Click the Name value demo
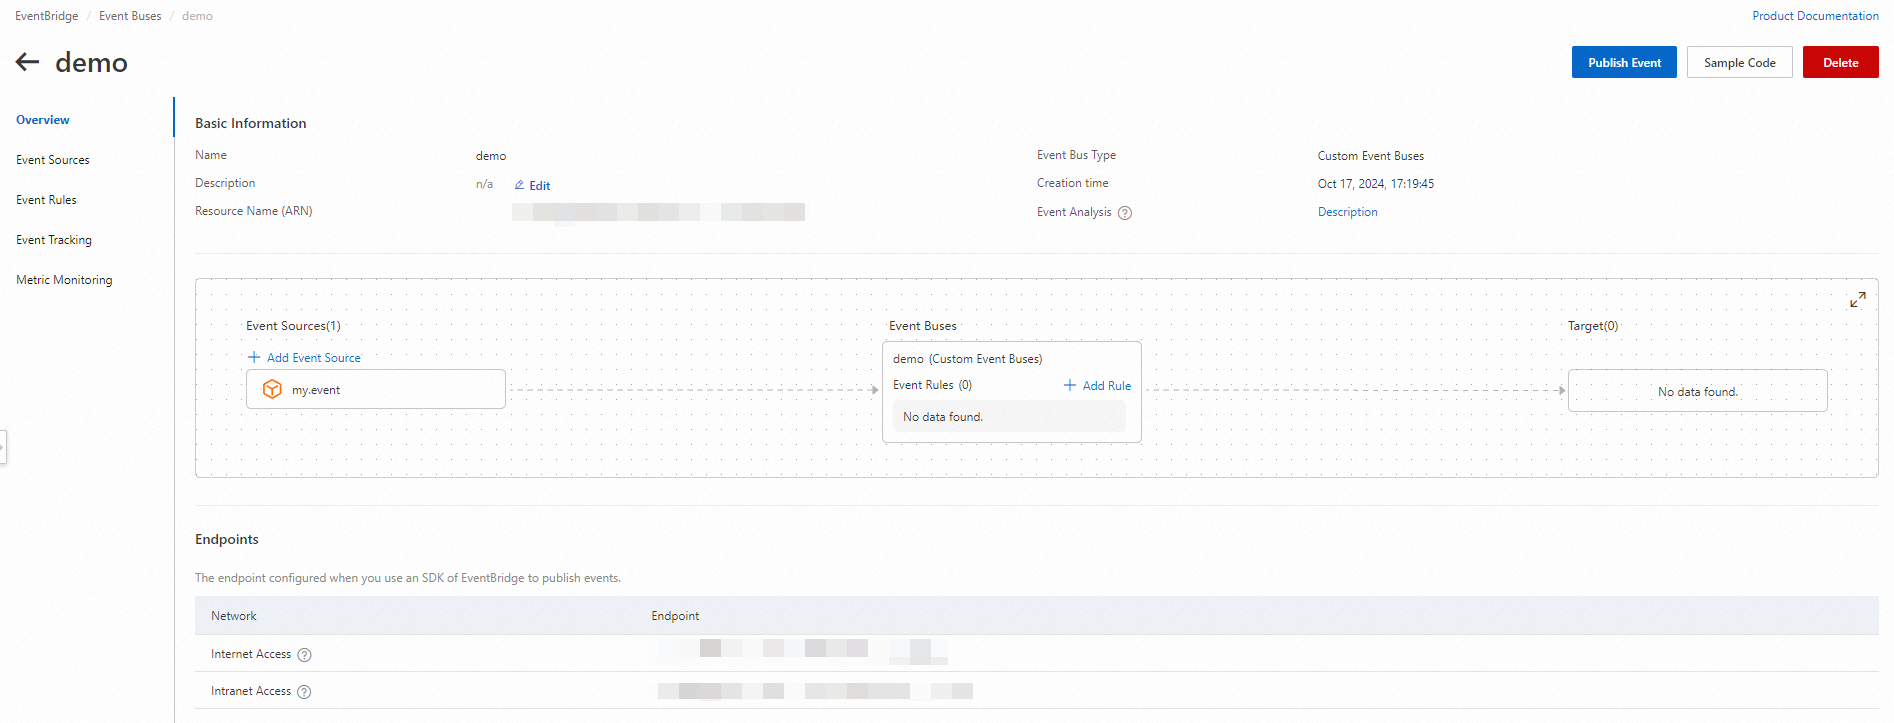Image resolution: width=1894 pixels, height=723 pixels. click(x=491, y=156)
